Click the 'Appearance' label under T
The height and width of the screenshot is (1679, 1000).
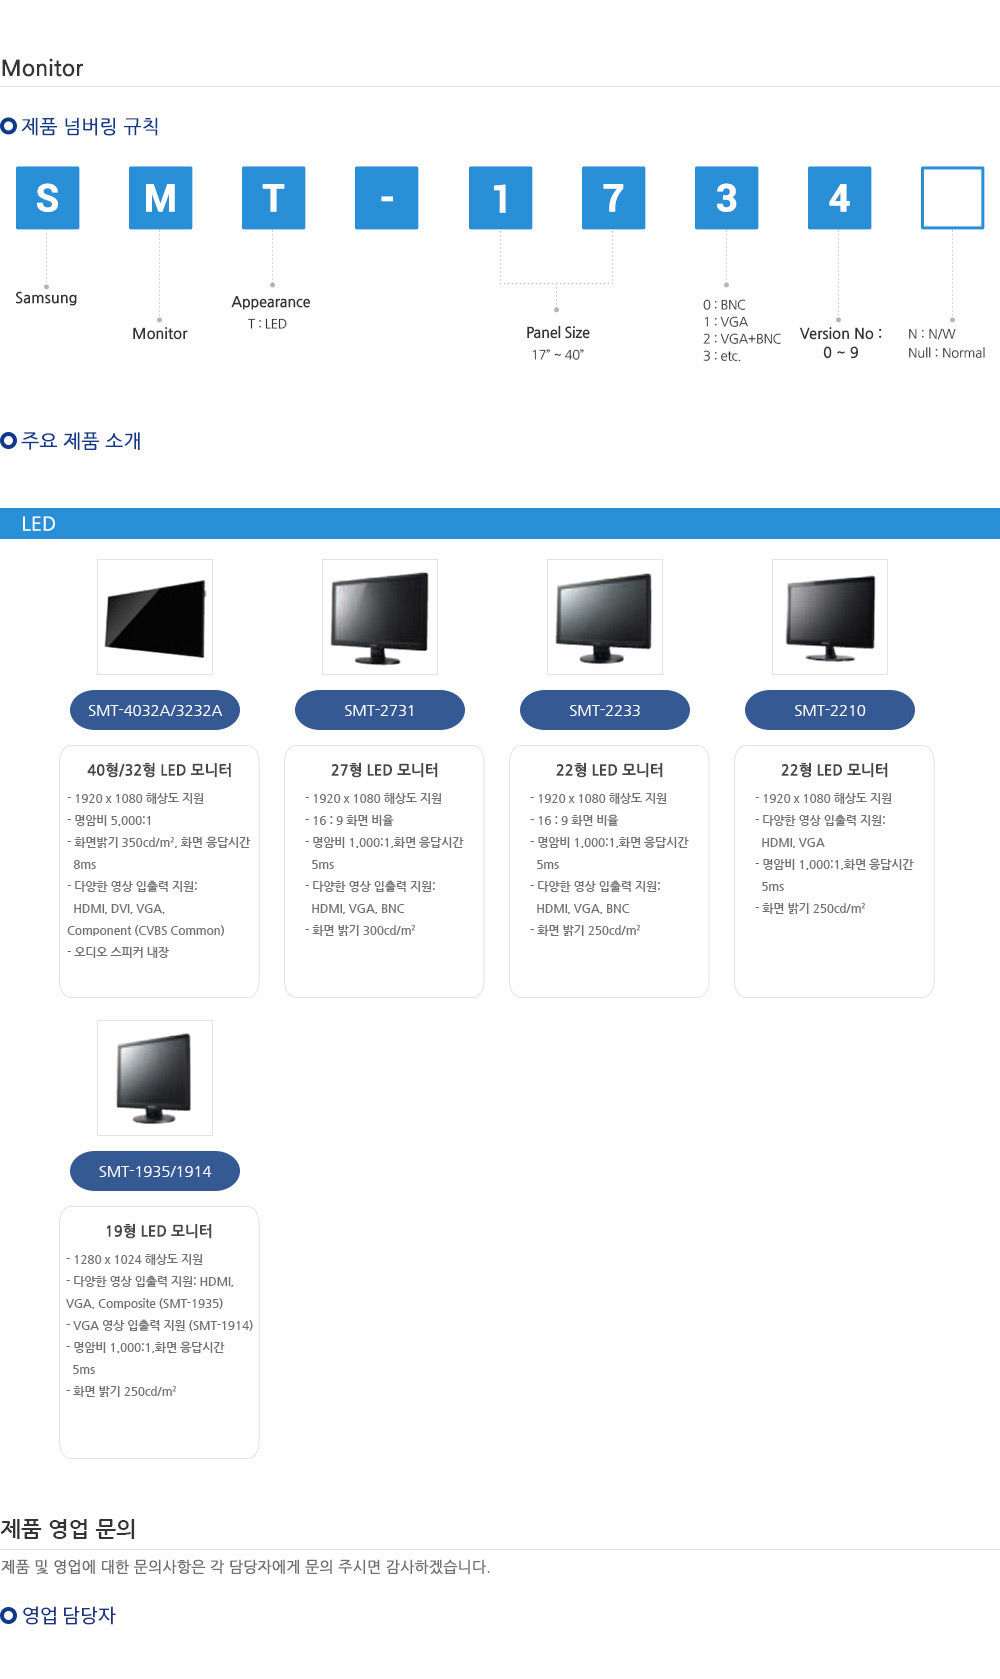point(271,302)
